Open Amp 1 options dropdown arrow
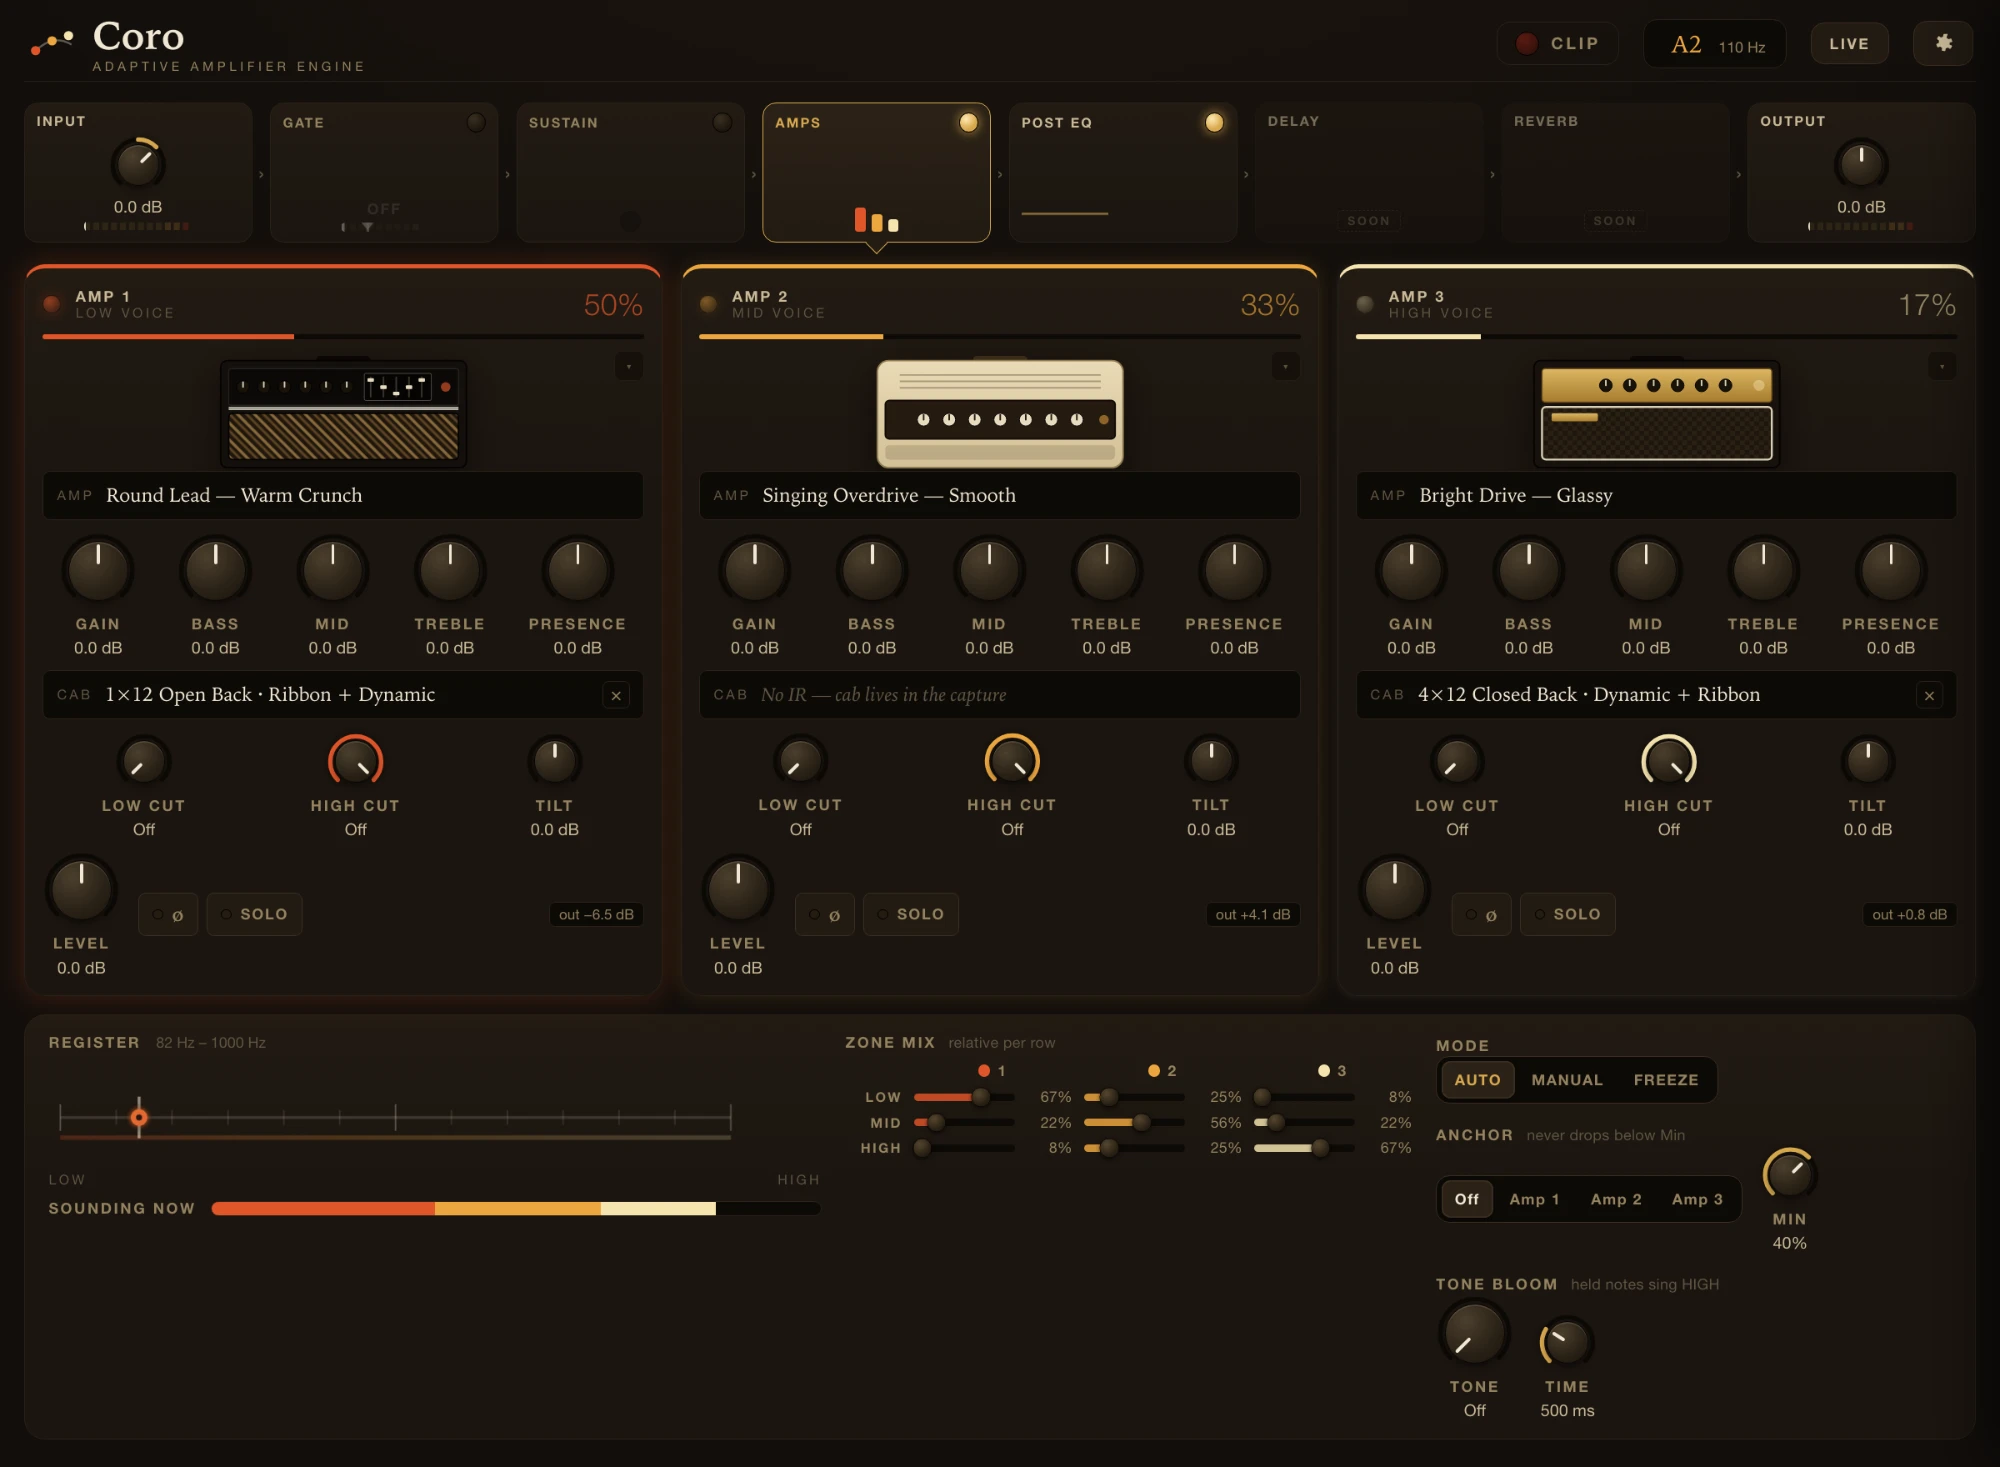The width and height of the screenshot is (2000, 1467). (x=629, y=366)
